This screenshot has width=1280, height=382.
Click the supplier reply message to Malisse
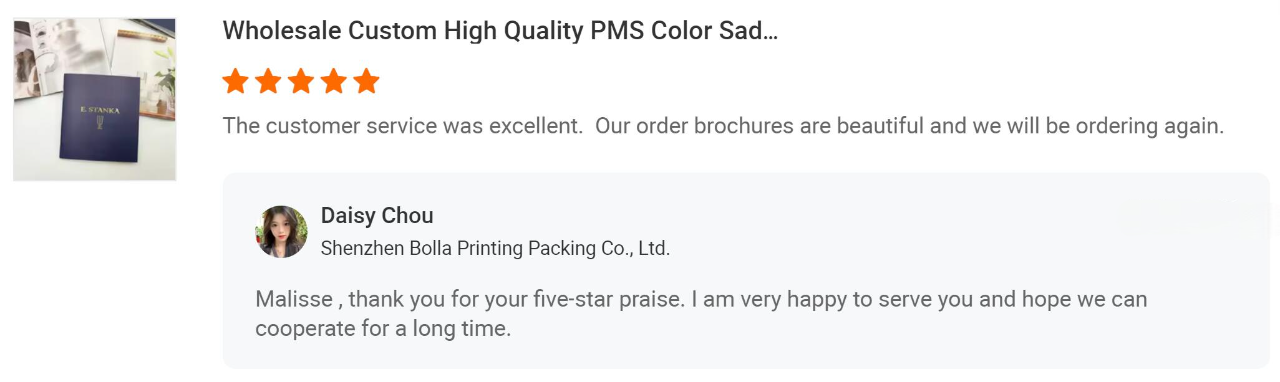[701, 313]
